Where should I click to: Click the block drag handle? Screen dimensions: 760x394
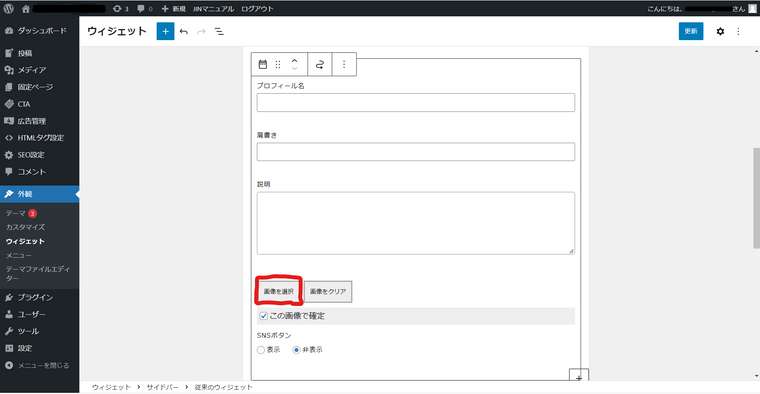pos(278,64)
